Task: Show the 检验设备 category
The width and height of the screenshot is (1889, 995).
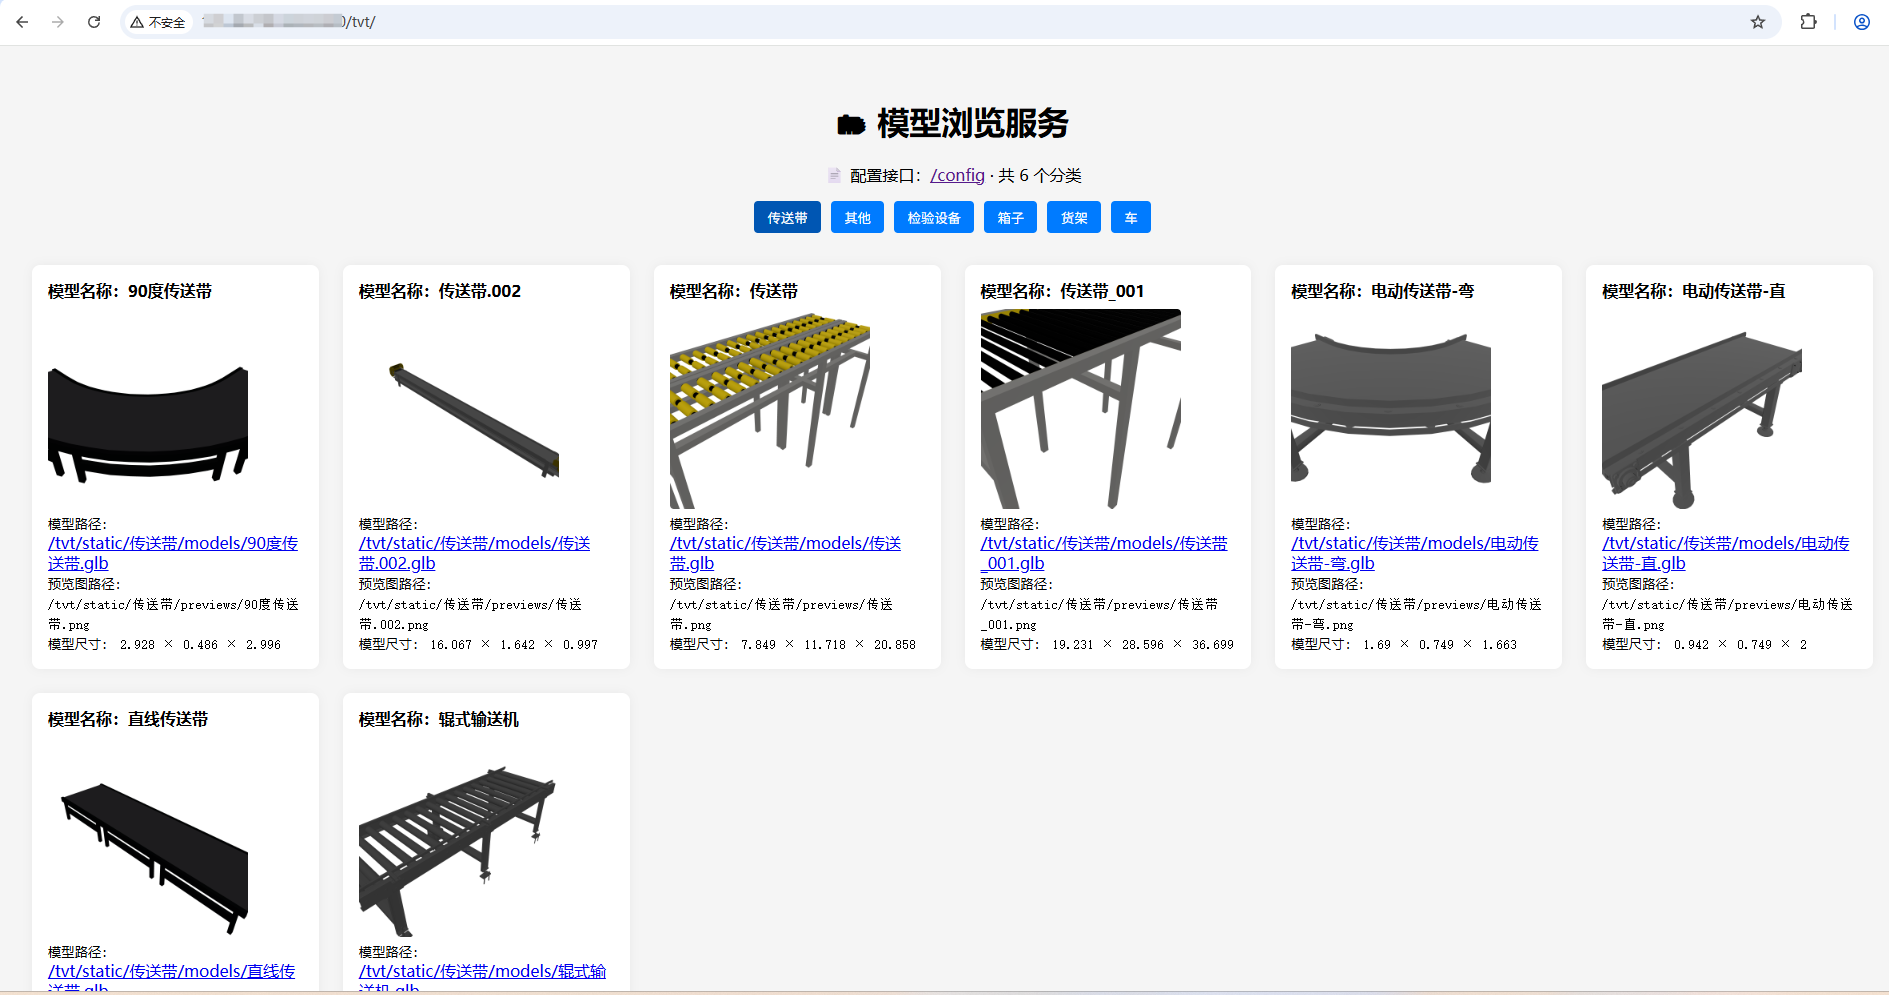Action: [x=933, y=218]
